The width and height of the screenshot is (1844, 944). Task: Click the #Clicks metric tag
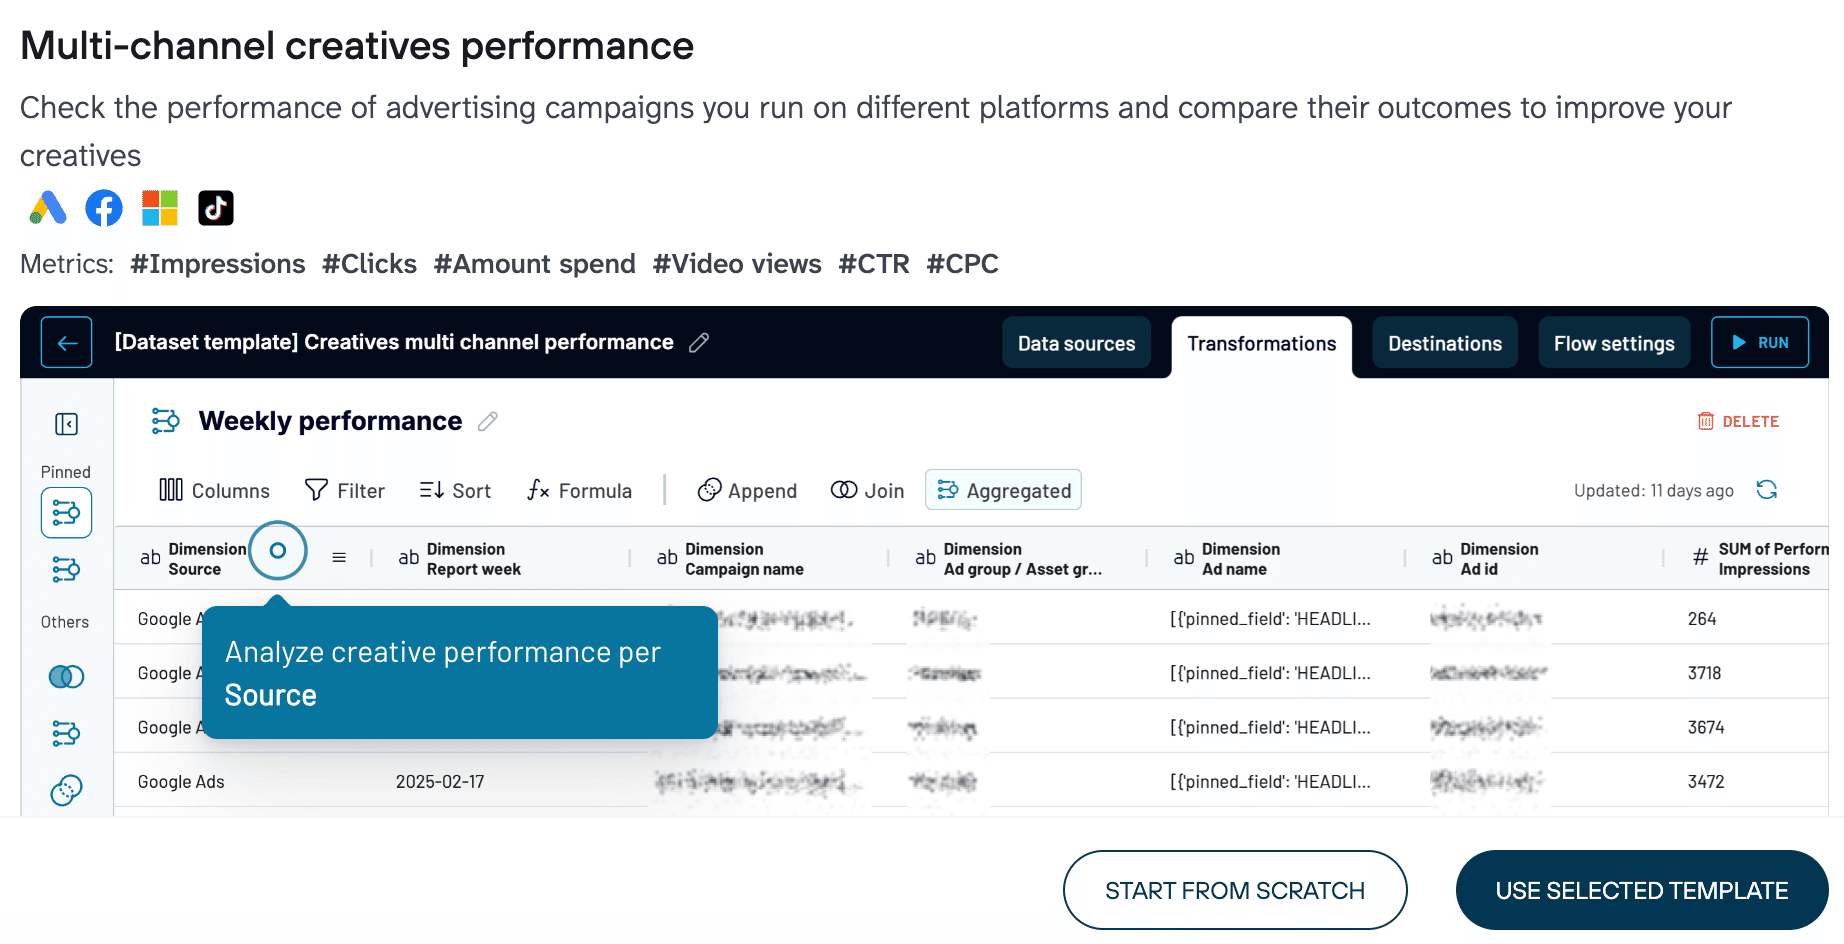pyautogui.click(x=369, y=264)
